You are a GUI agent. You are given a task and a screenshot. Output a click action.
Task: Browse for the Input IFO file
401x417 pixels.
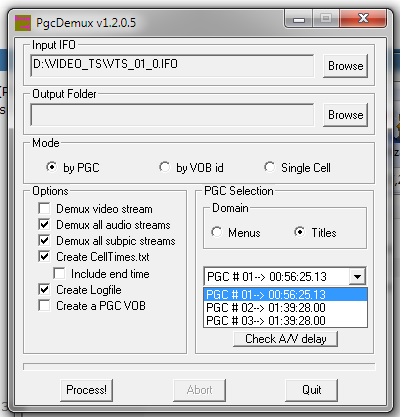click(x=345, y=66)
